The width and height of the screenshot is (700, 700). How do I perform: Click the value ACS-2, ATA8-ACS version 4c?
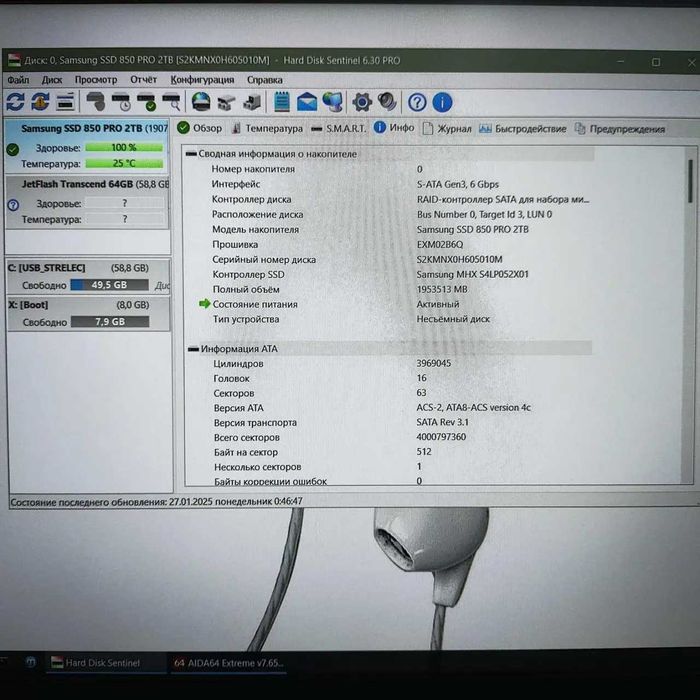pos(474,408)
